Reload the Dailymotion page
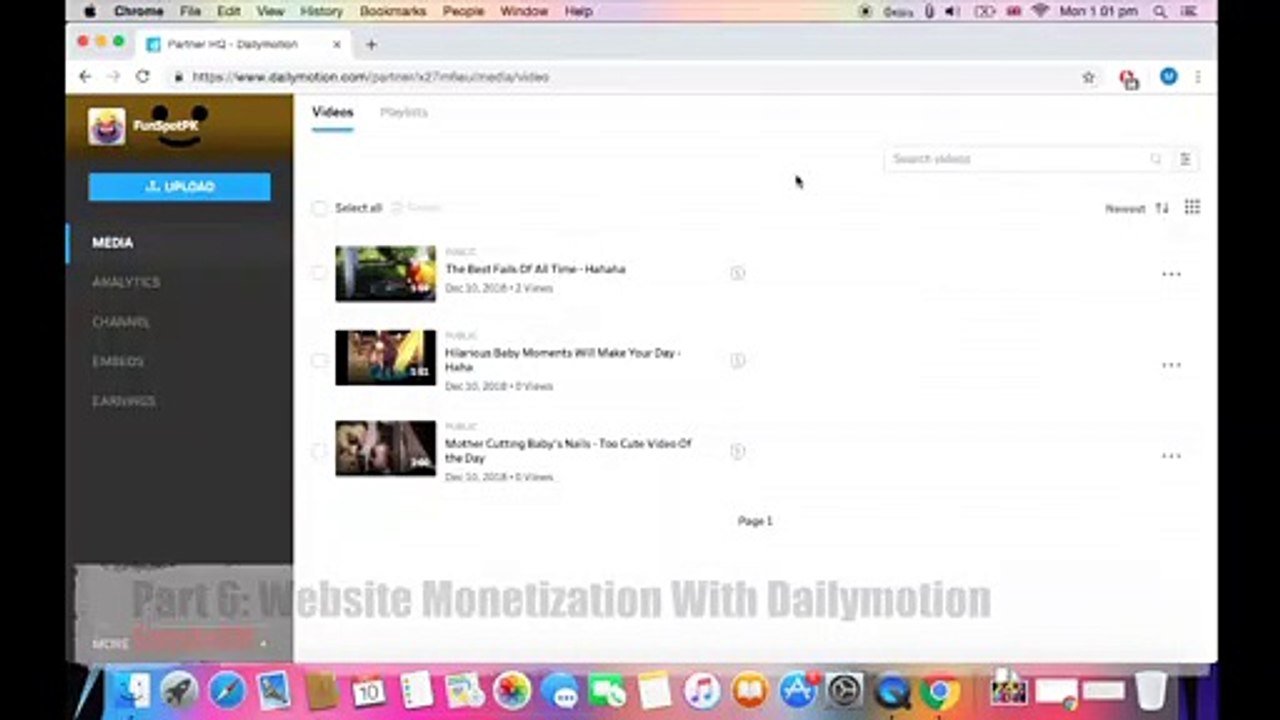 coord(143,77)
